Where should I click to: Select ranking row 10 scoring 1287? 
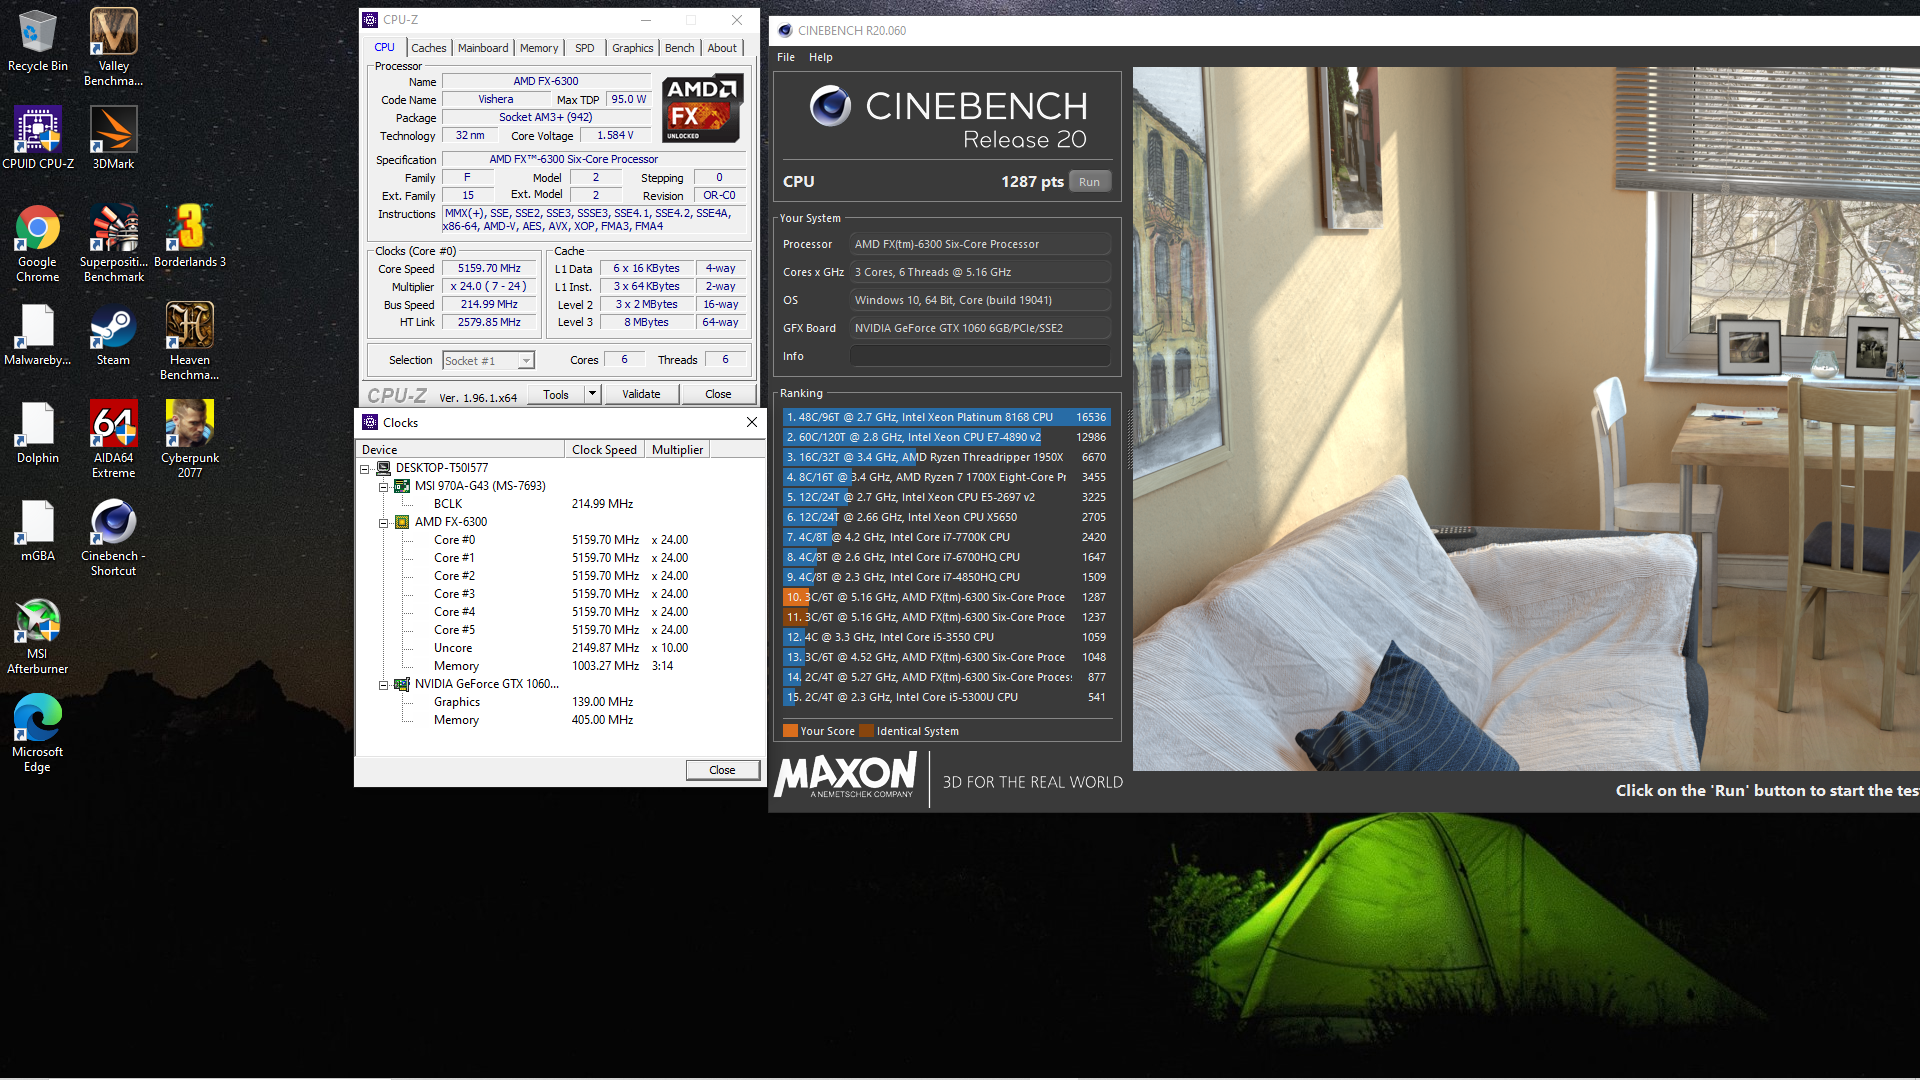[x=947, y=597]
